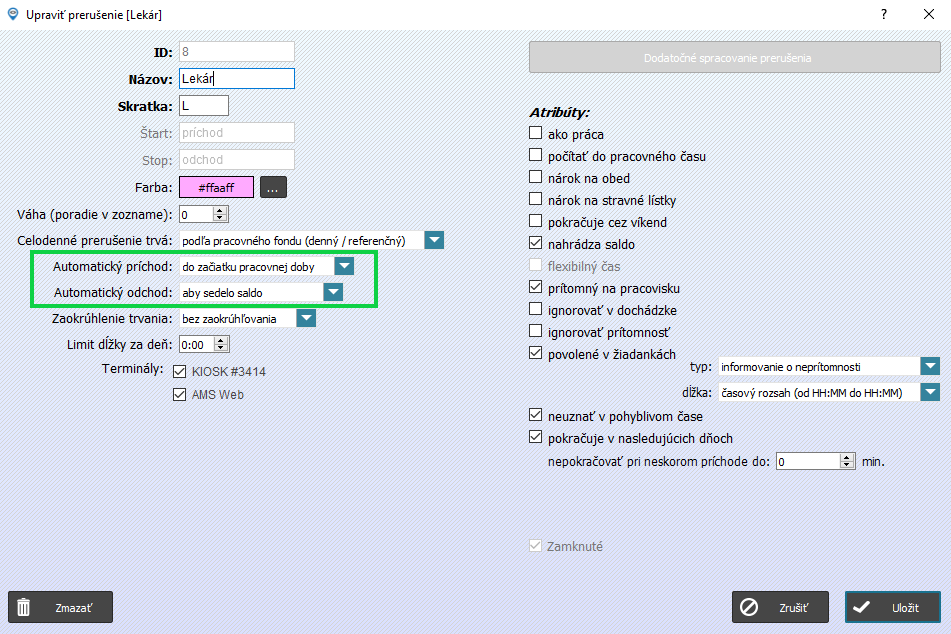Open color picker with the ellipsis button

pyautogui.click(x=273, y=187)
